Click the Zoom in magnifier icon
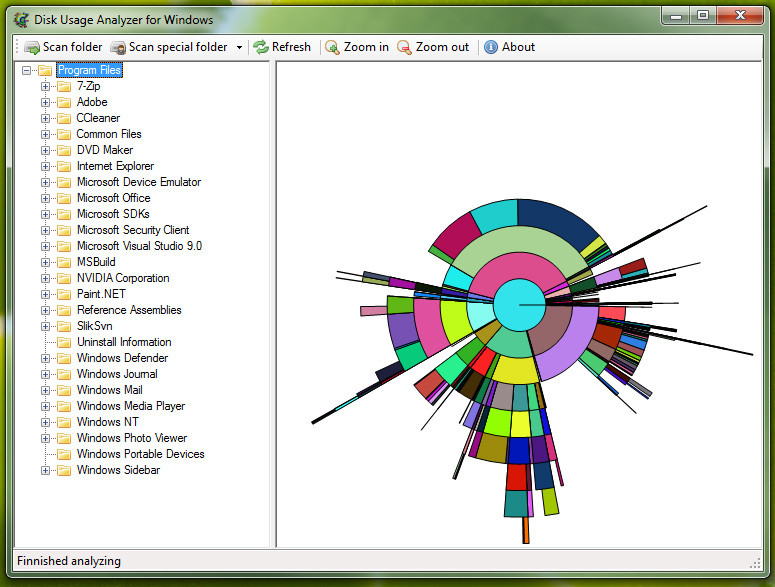The width and height of the screenshot is (775, 587). [332, 47]
